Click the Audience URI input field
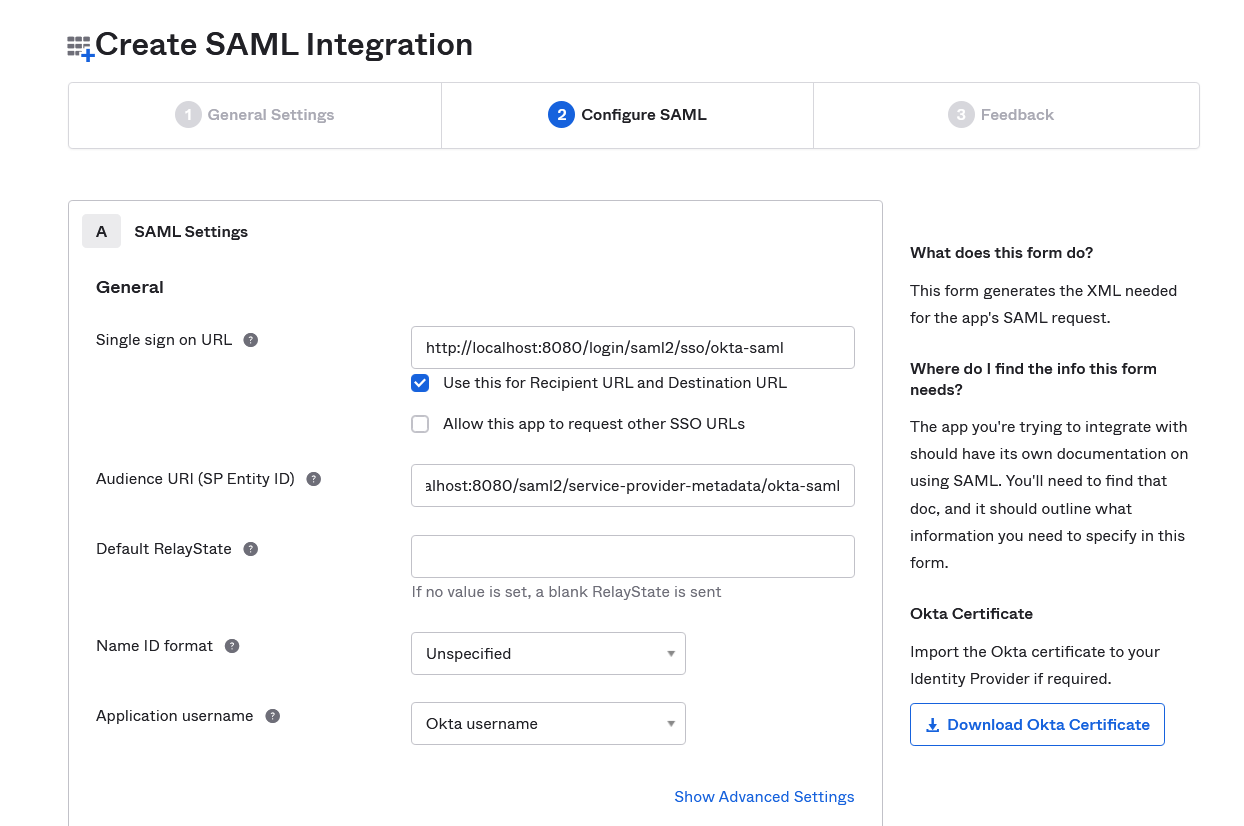The image size is (1244, 826). [632, 485]
